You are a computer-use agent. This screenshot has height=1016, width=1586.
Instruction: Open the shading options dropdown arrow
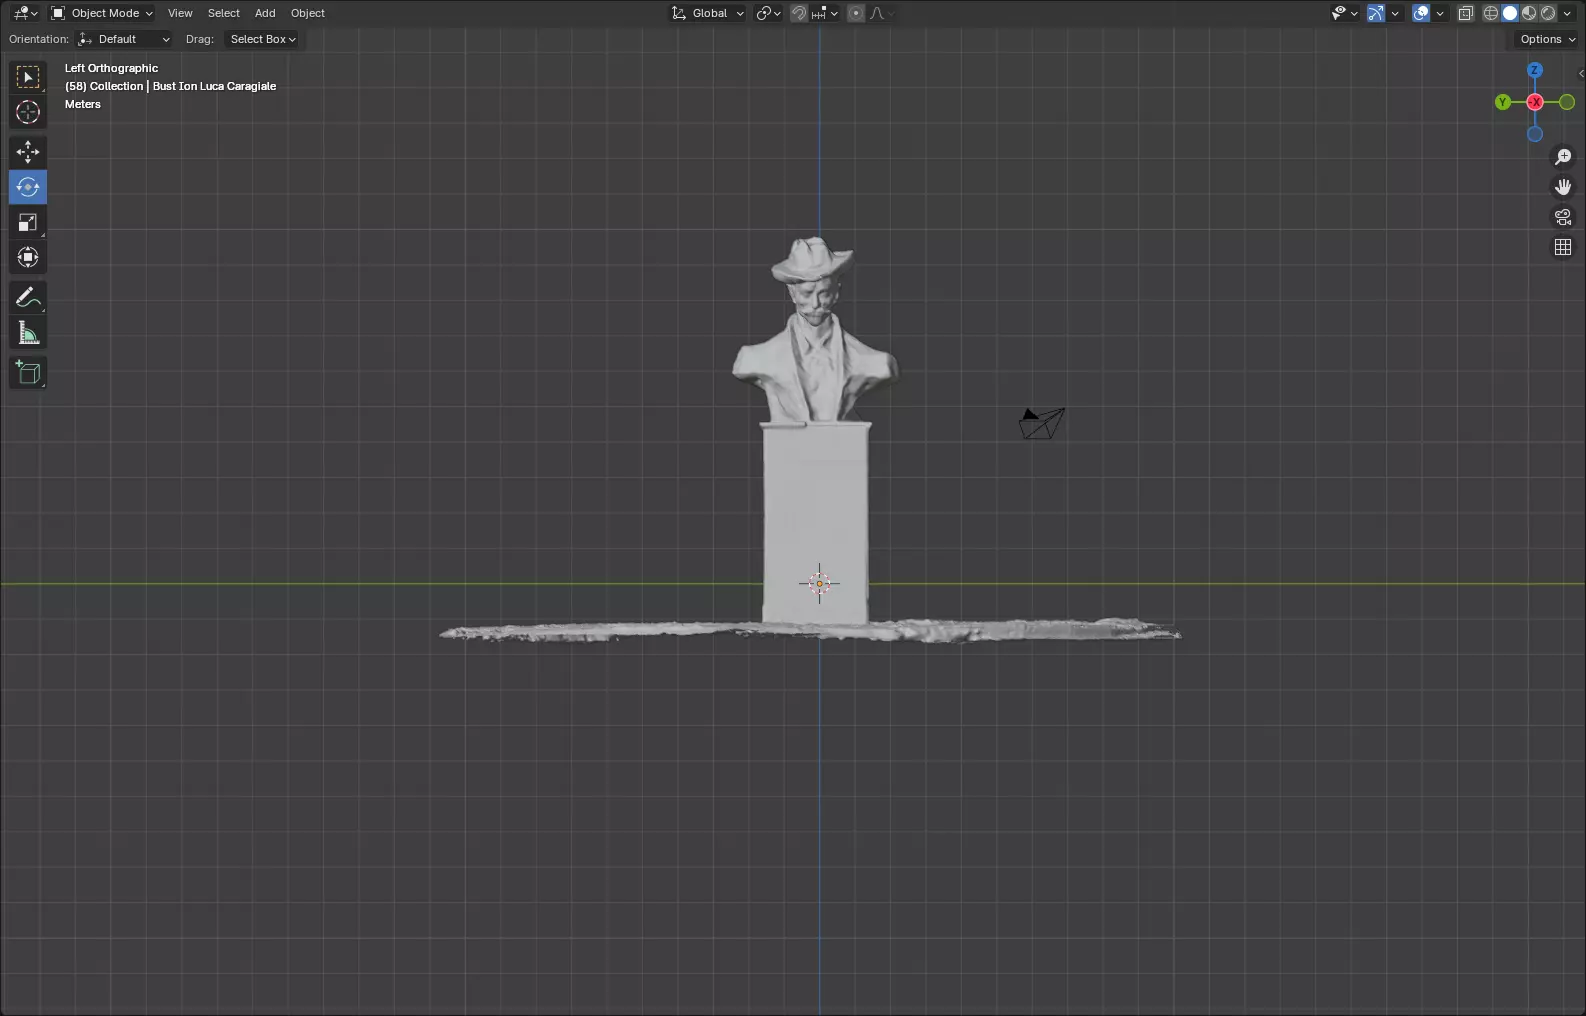[x=1568, y=13]
